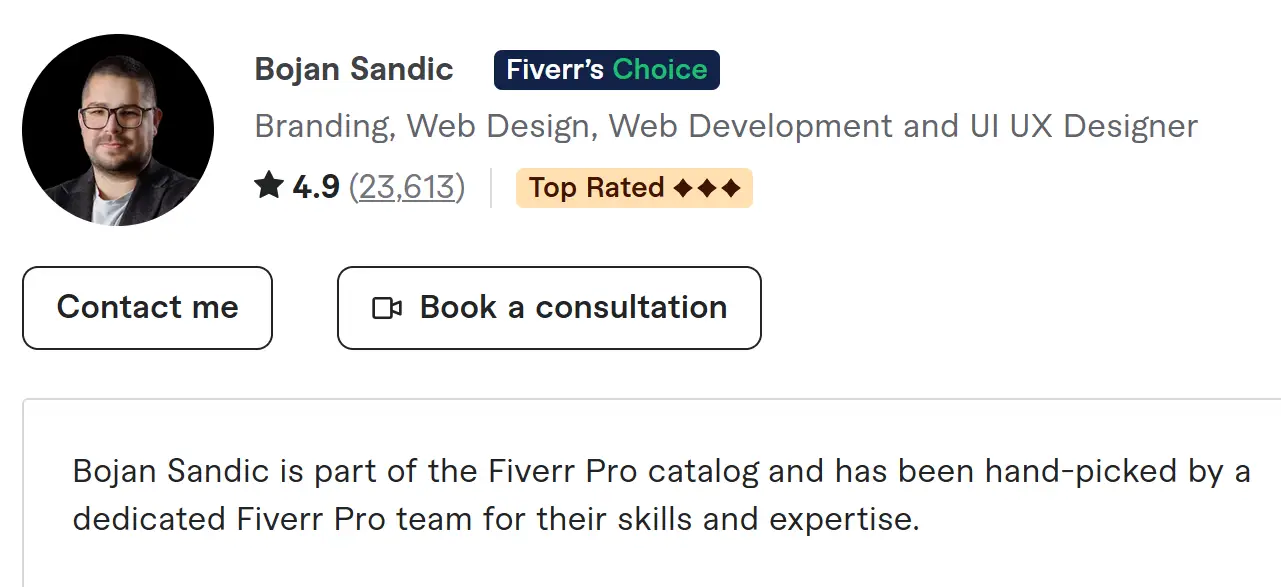Viewport: 1281px width, 587px height.
Task: Select the Top Rated label text
Action: tap(596, 188)
